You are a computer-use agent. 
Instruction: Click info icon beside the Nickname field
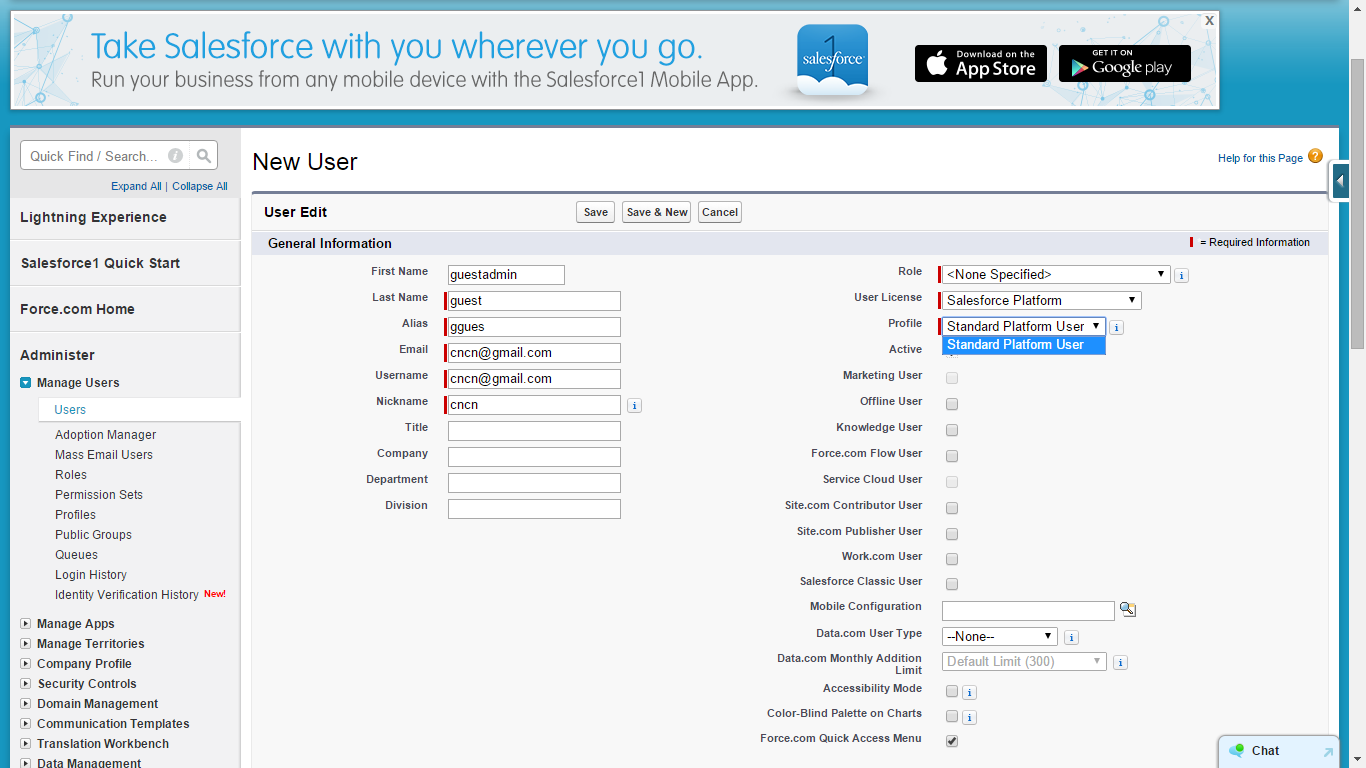pyautogui.click(x=634, y=405)
